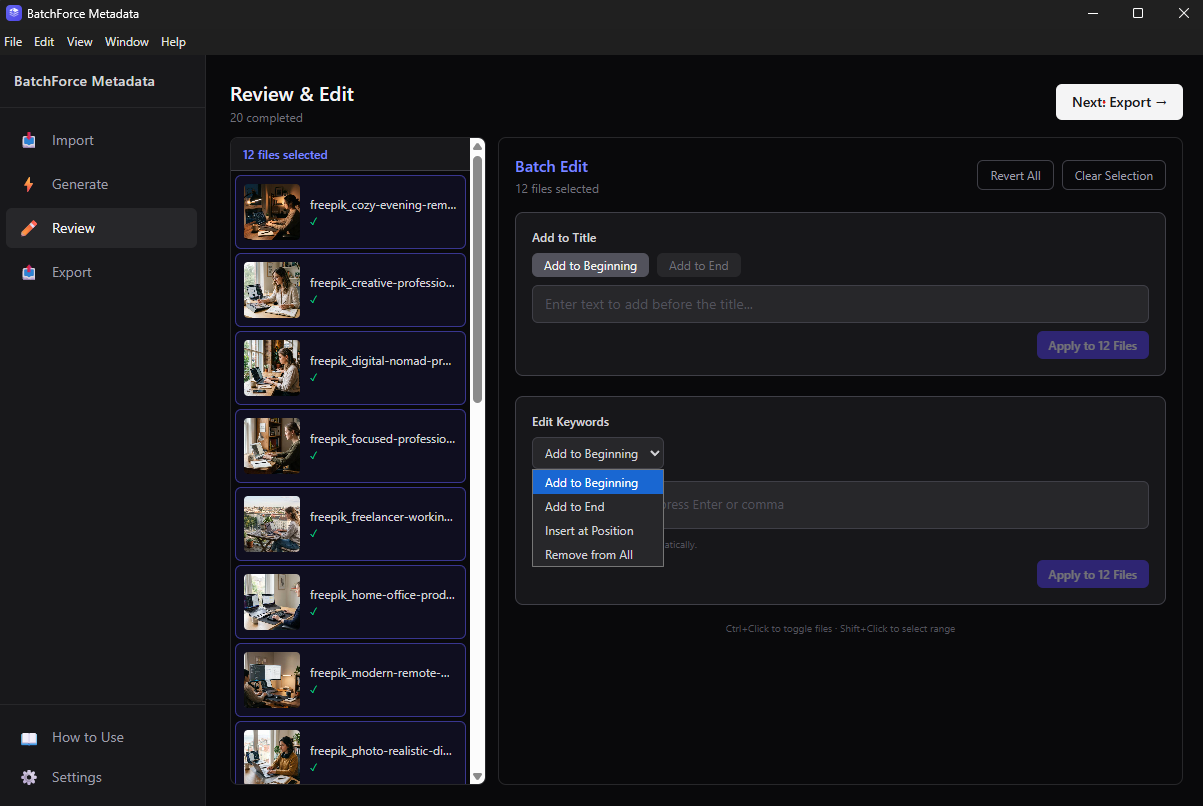Click the Next: Export button

(1118, 102)
